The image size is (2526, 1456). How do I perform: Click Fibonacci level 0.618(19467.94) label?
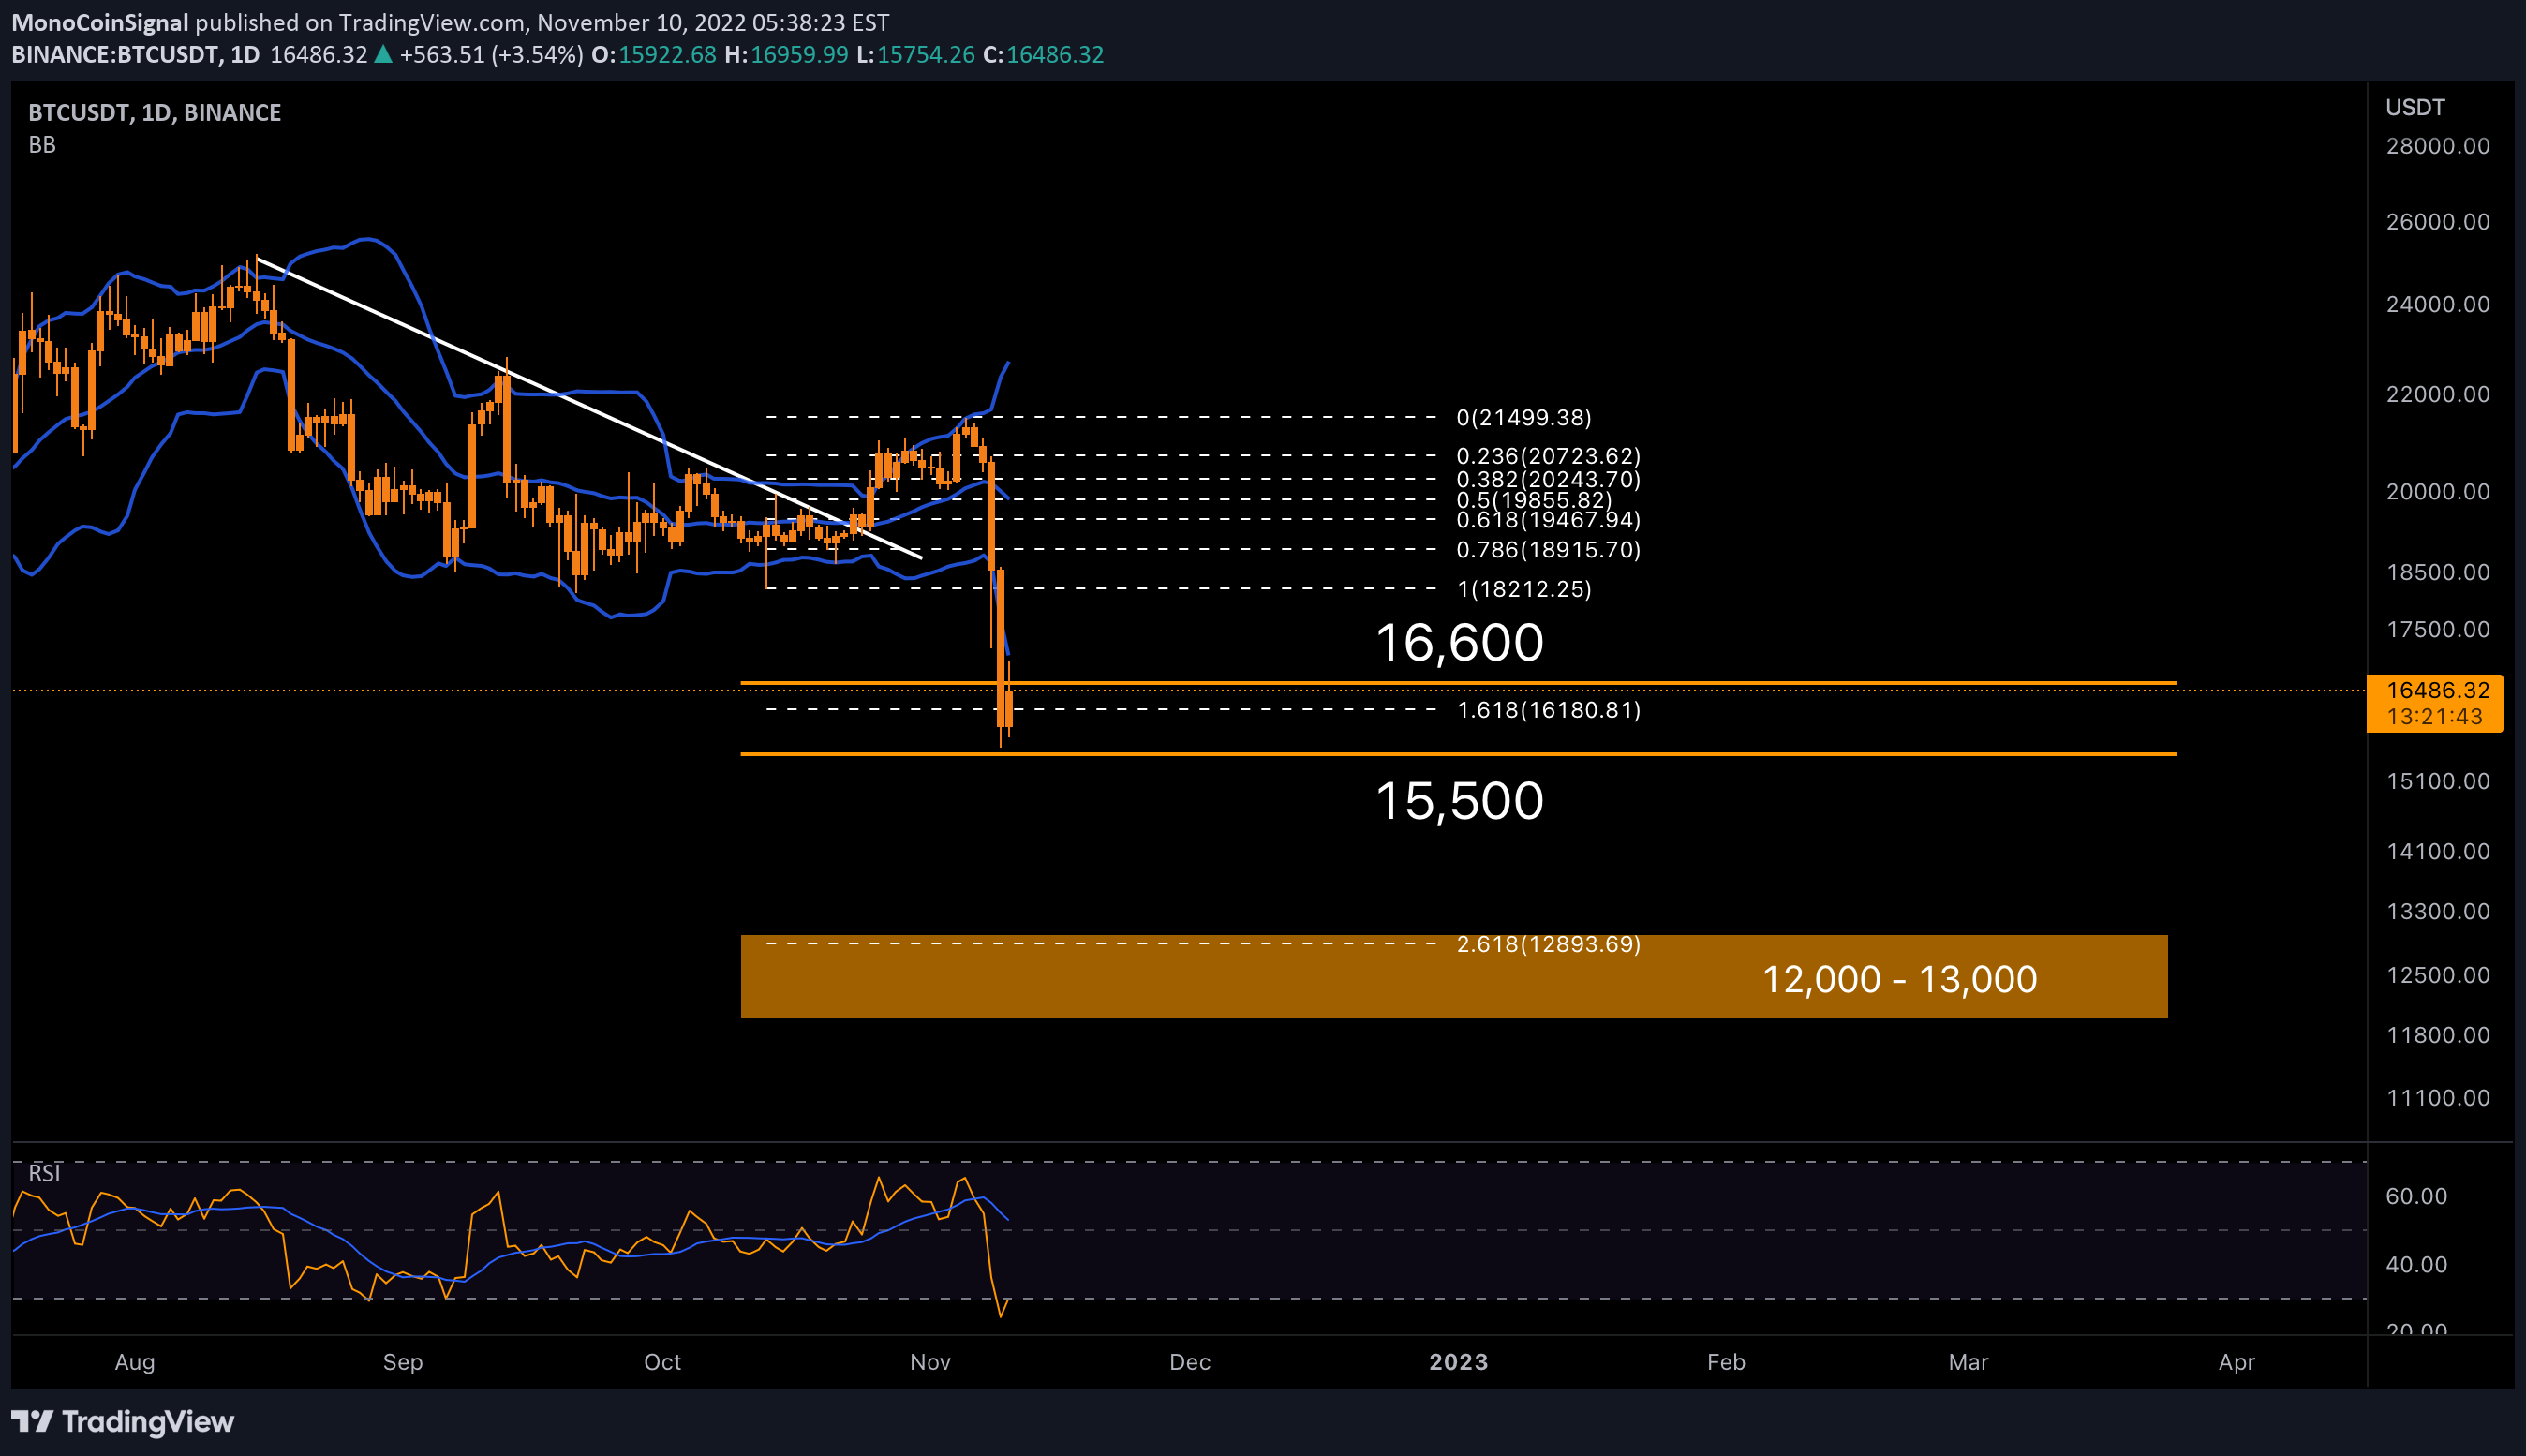coord(1548,519)
